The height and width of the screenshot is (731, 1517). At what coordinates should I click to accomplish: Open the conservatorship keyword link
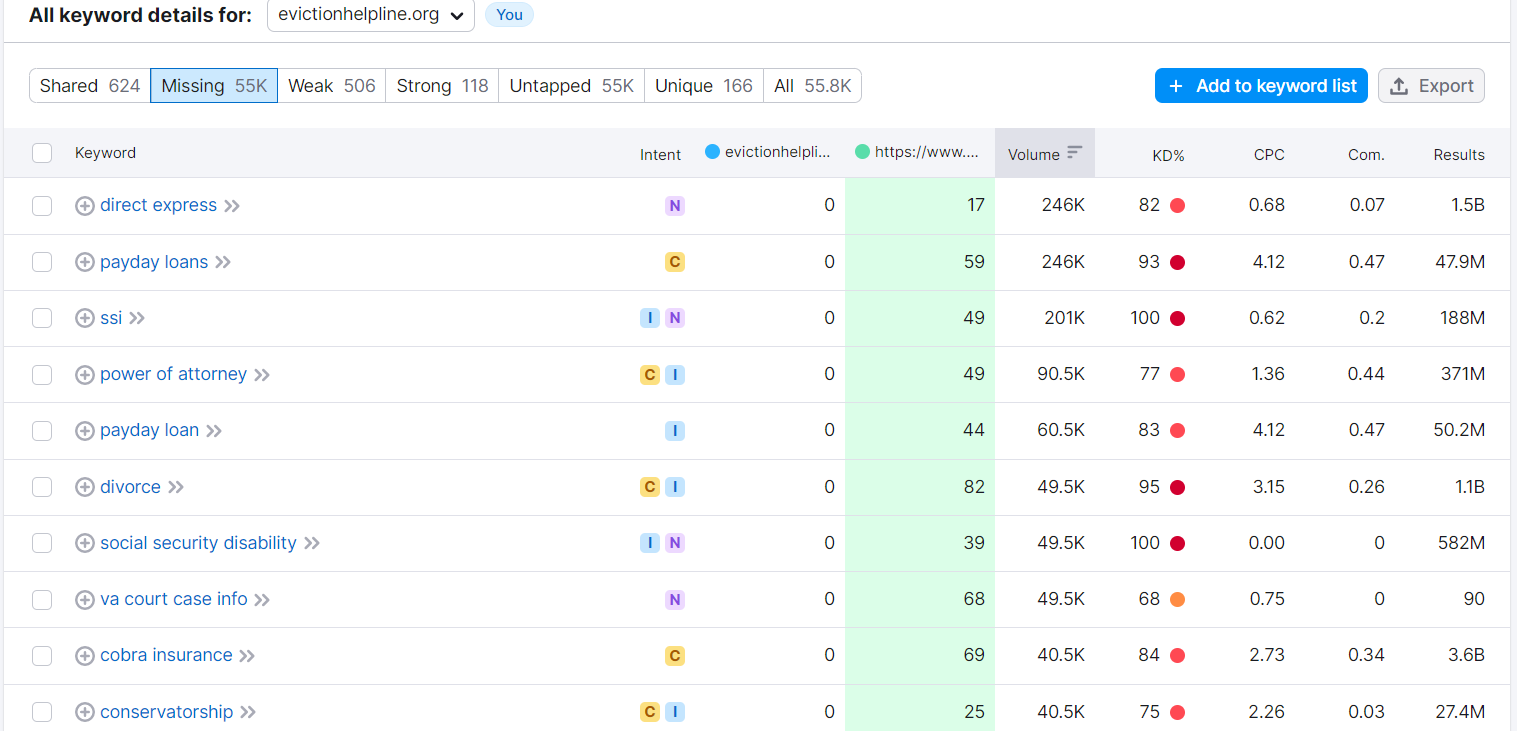point(166,712)
